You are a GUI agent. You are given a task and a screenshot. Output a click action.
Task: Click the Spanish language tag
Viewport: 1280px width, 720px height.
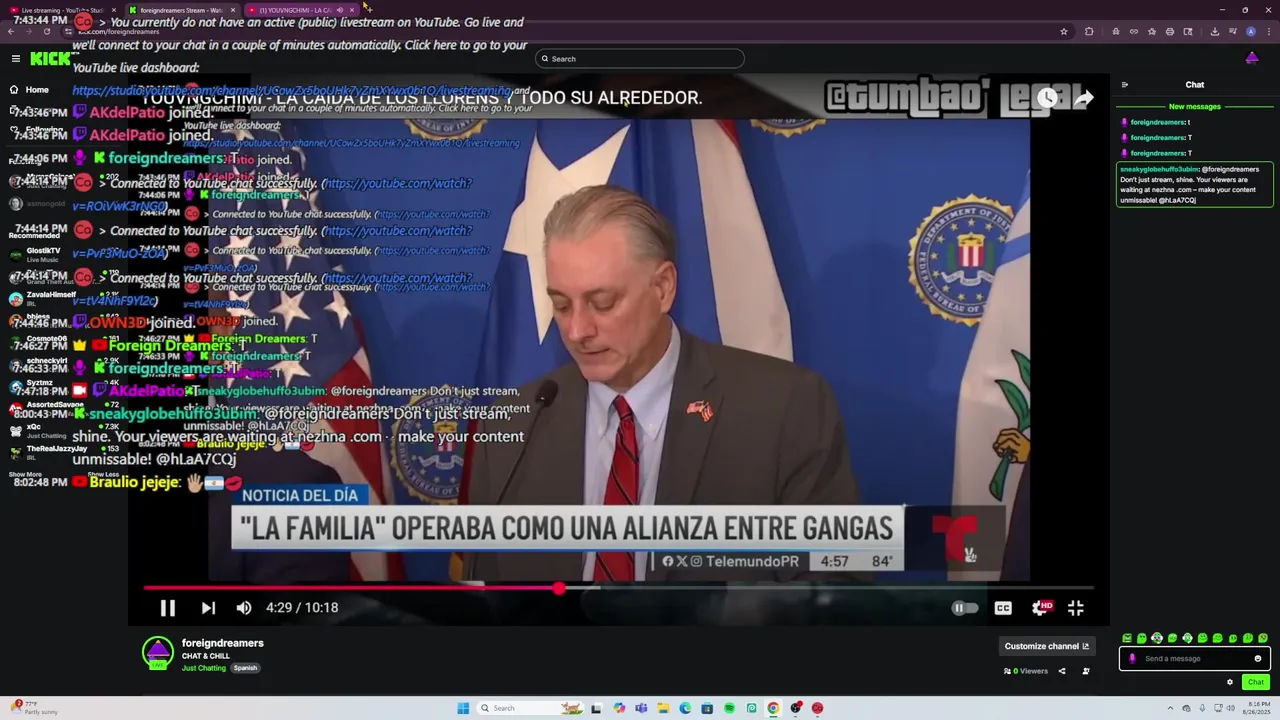click(x=245, y=668)
